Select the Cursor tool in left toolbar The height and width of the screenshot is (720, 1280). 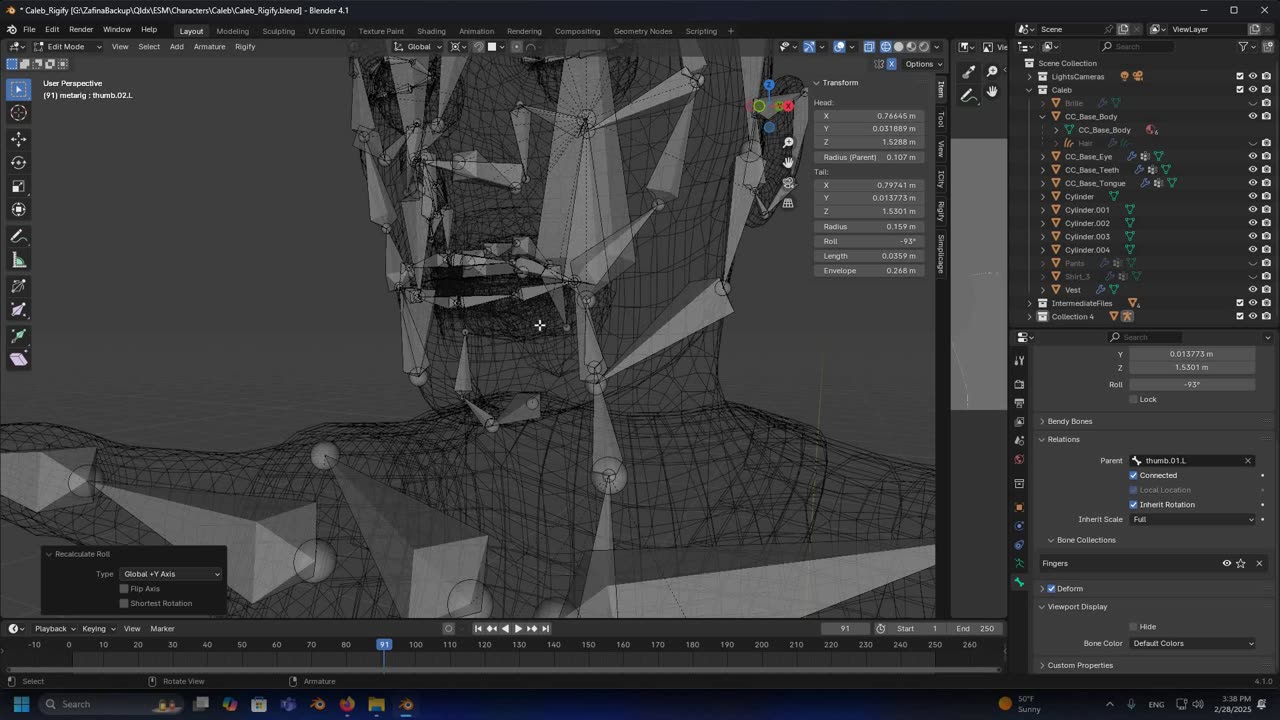click(x=18, y=113)
